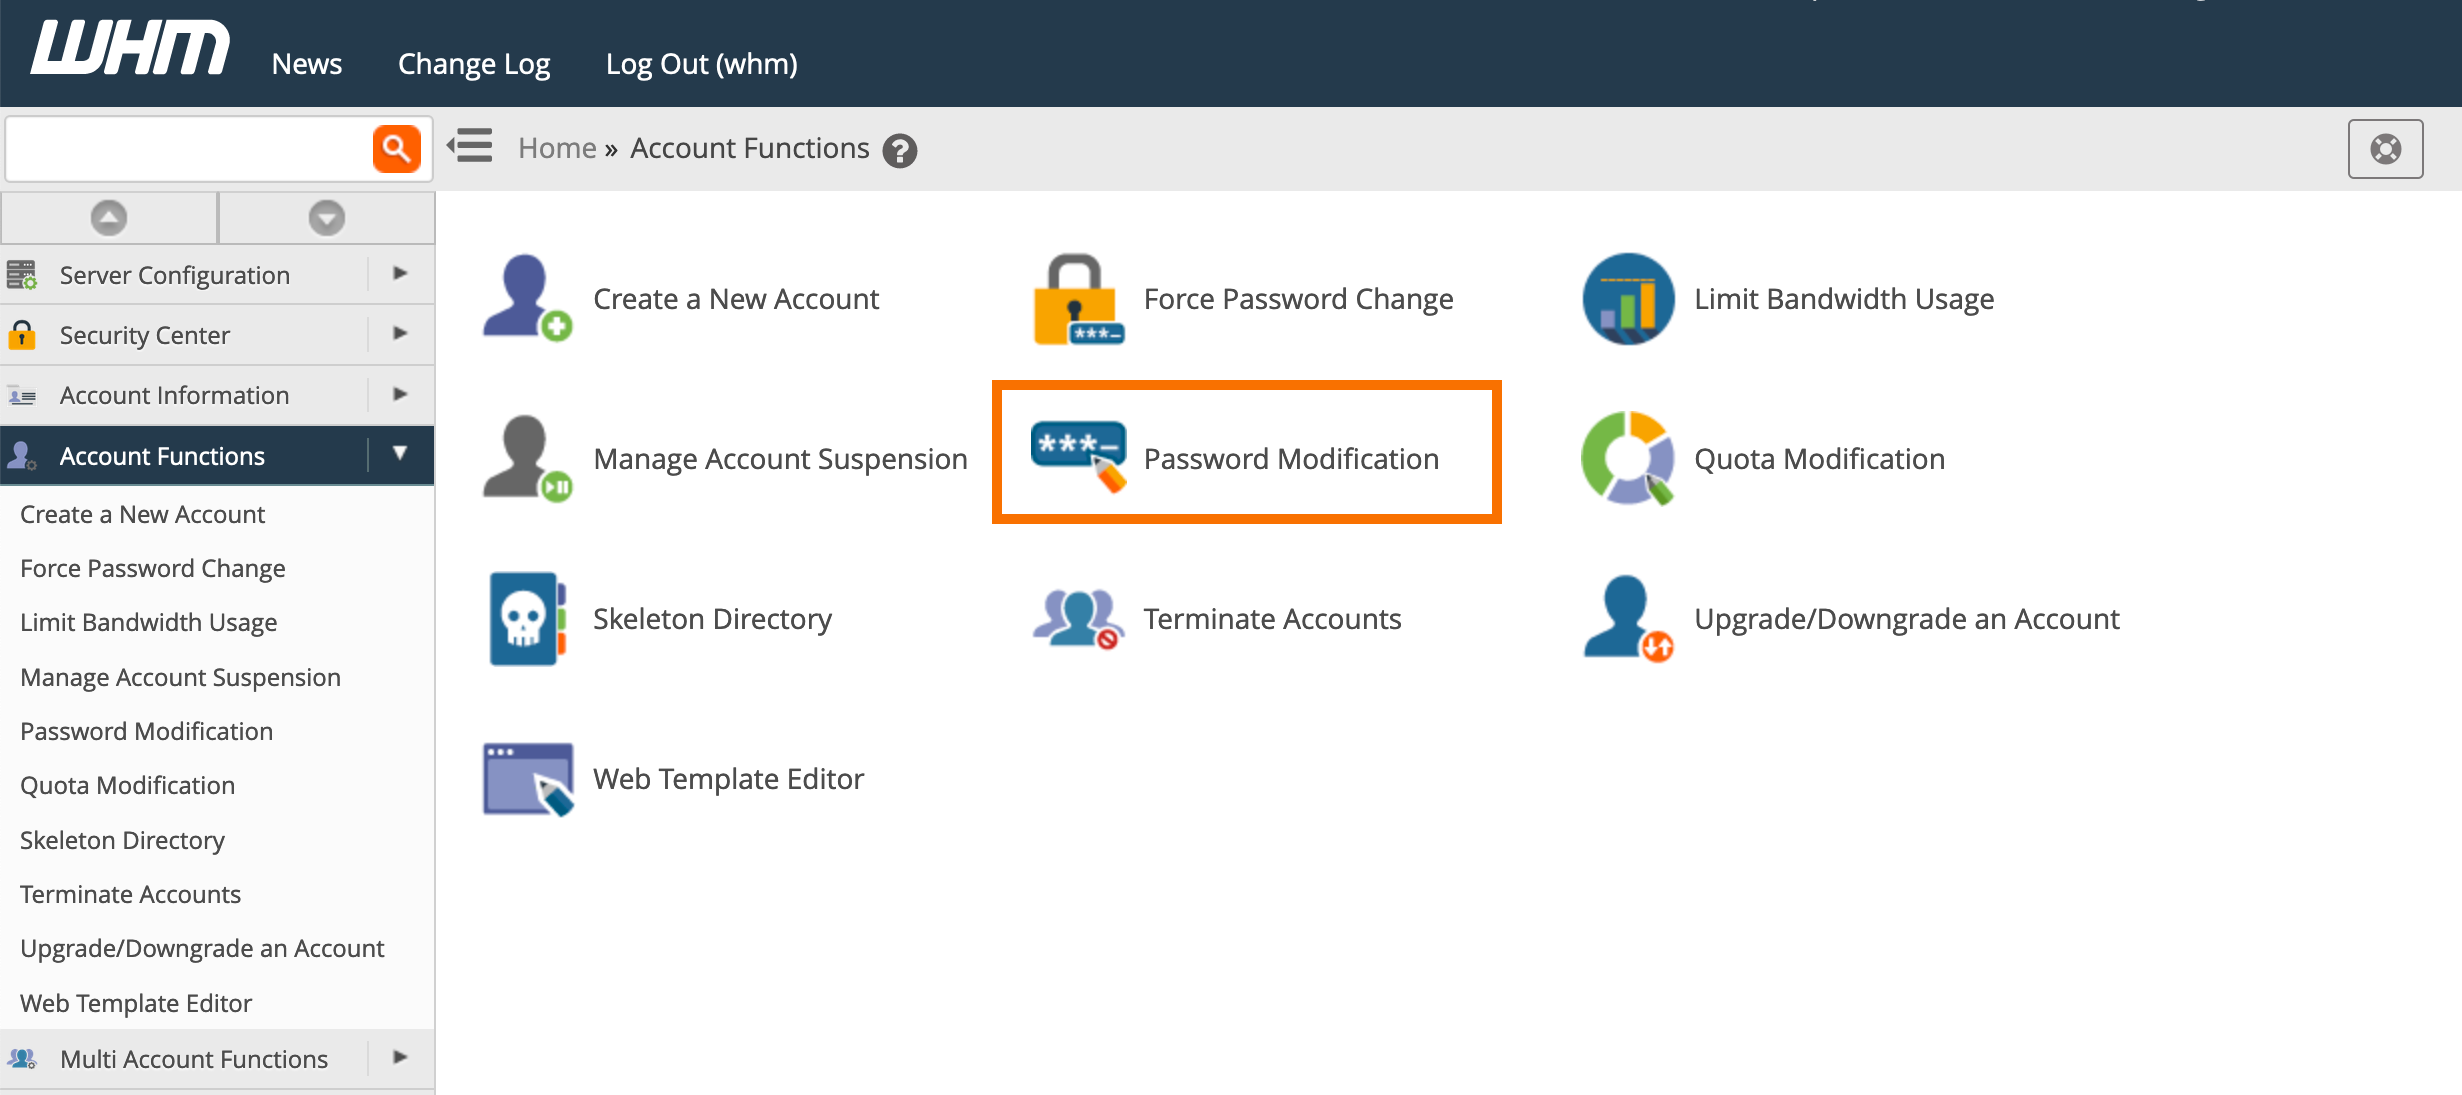The image size is (2462, 1095).
Task: Select Account Information in the sidebar
Action: (175, 395)
